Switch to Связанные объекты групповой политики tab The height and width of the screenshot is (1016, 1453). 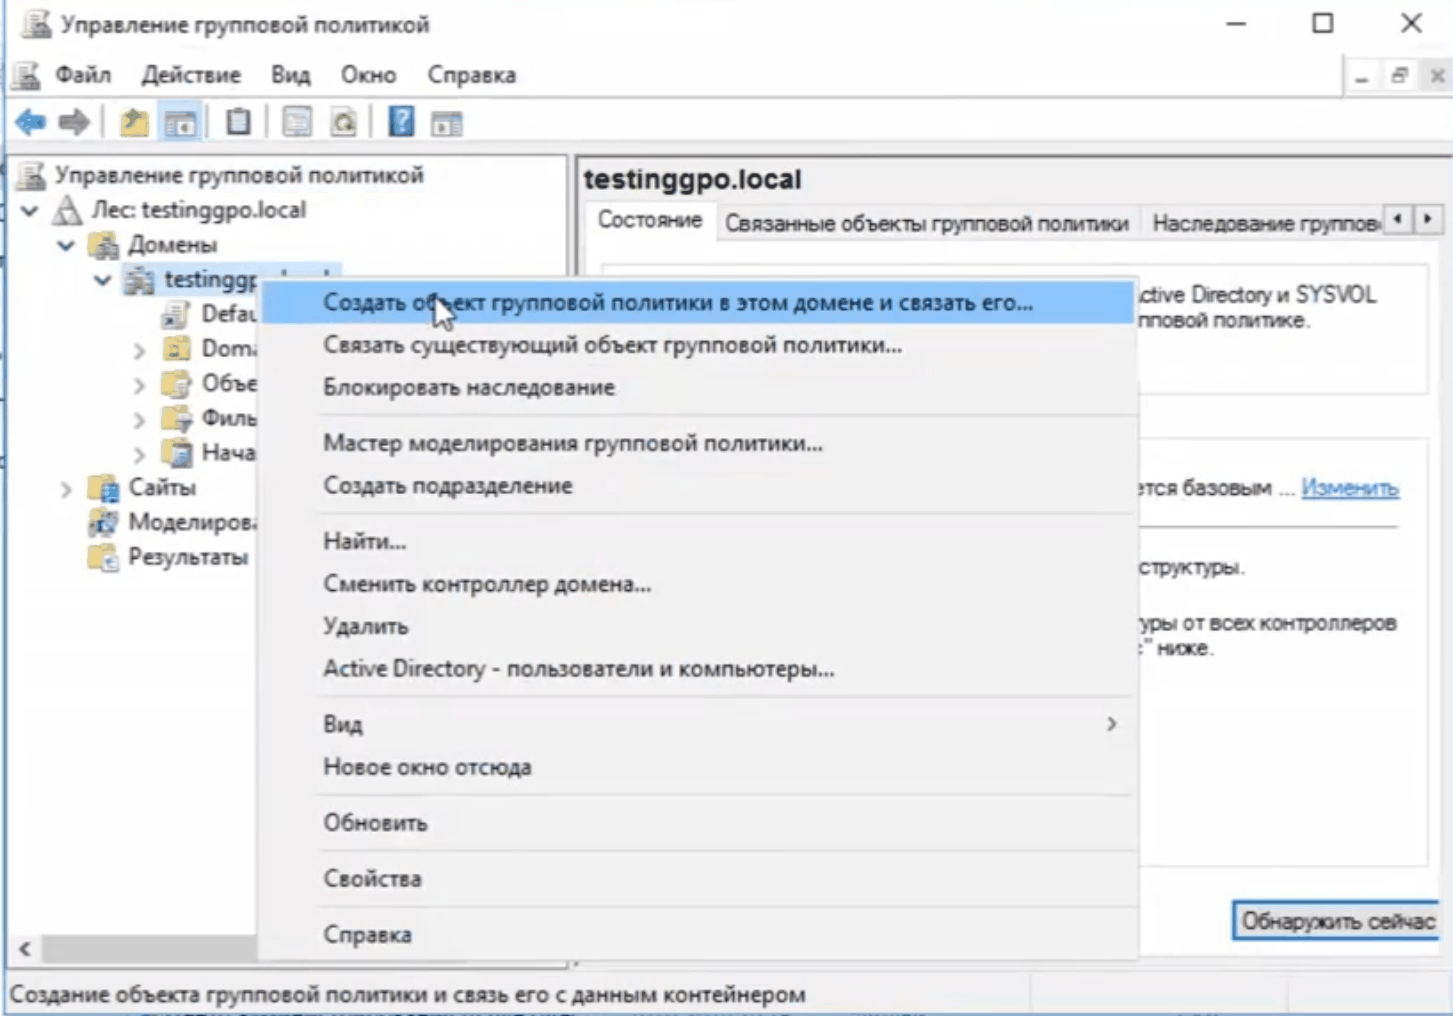click(x=926, y=223)
